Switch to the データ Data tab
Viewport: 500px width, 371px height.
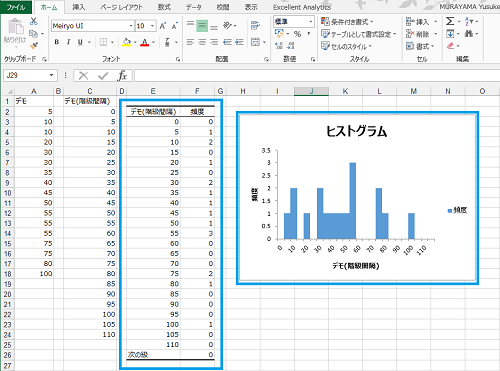tap(193, 7)
